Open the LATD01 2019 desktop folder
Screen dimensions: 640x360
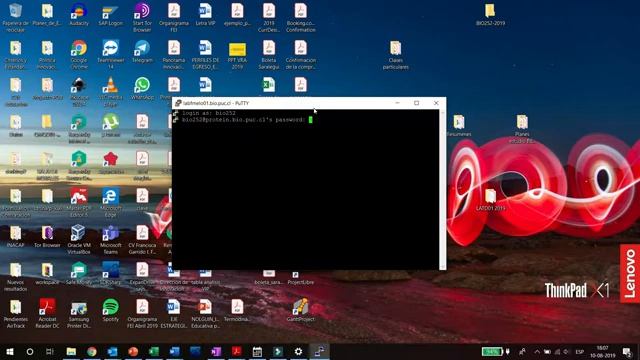[x=490, y=200]
